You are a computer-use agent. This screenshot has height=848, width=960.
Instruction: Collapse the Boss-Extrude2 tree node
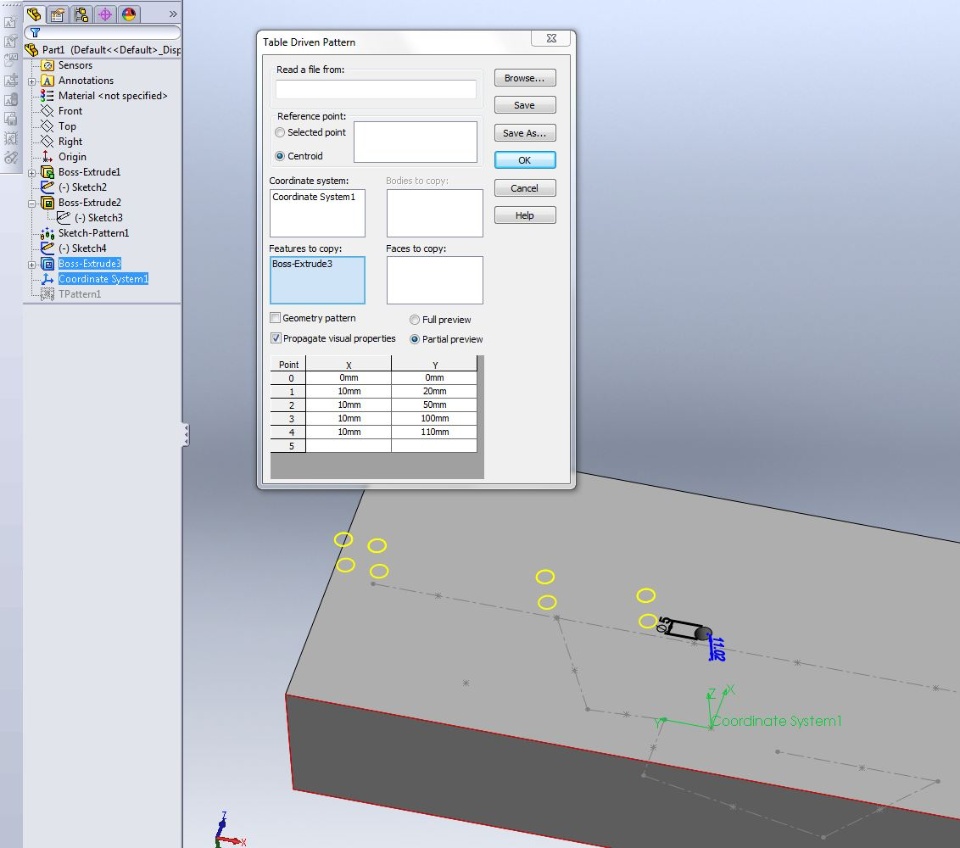32,203
